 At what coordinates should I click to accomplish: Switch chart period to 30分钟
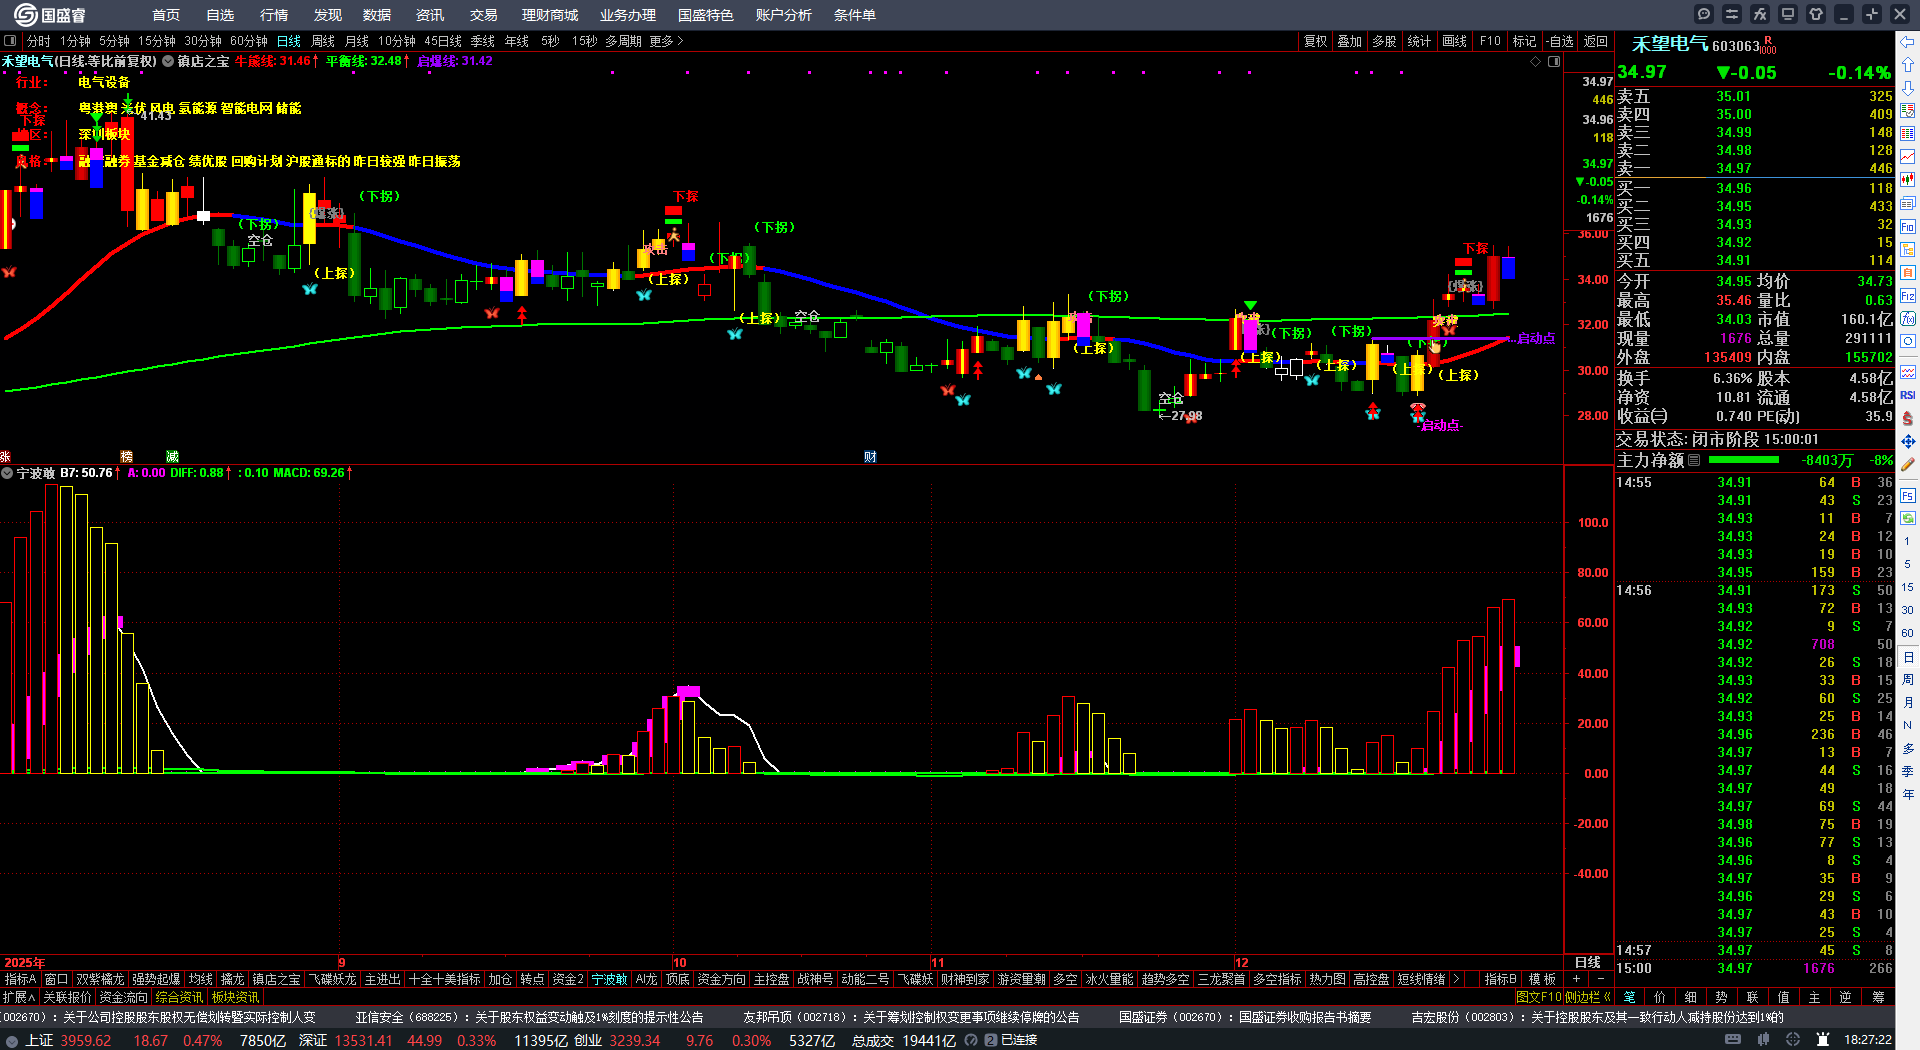tap(202, 41)
